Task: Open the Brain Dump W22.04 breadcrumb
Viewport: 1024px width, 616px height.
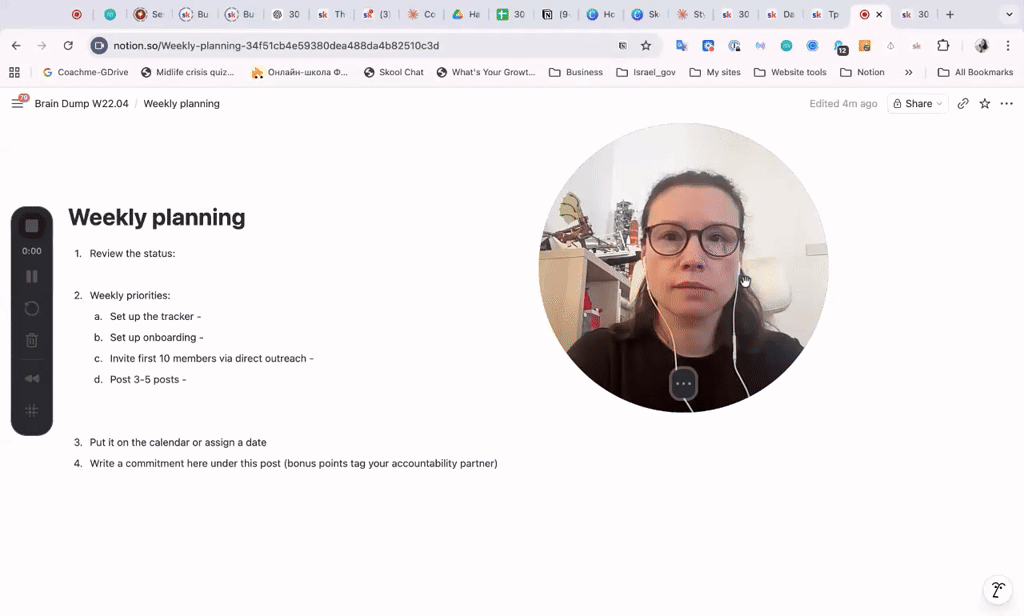Action: pos(82,103)
